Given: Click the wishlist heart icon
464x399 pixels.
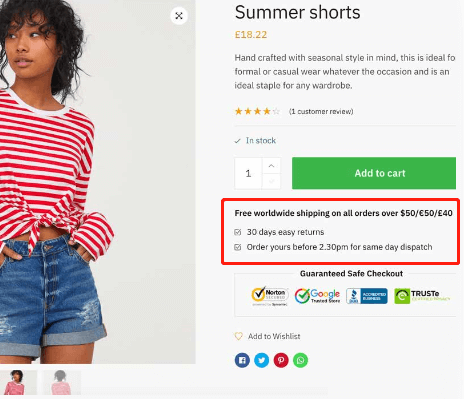Looking at the screenshot, I should pyautogui.click(x=239, y=336).
